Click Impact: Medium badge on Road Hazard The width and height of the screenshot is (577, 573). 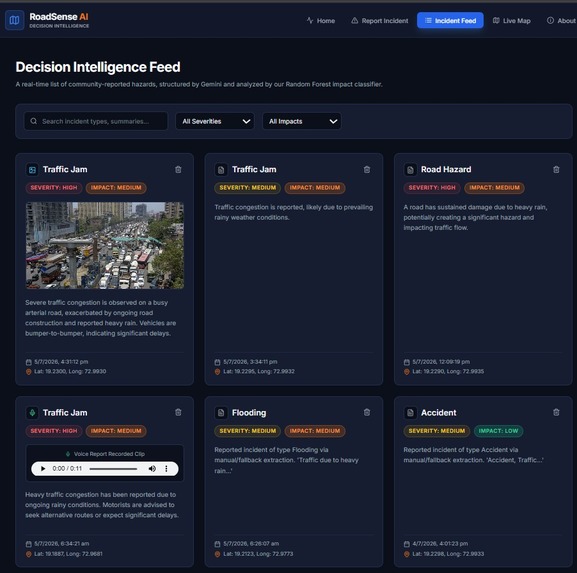tap(494, 188)
